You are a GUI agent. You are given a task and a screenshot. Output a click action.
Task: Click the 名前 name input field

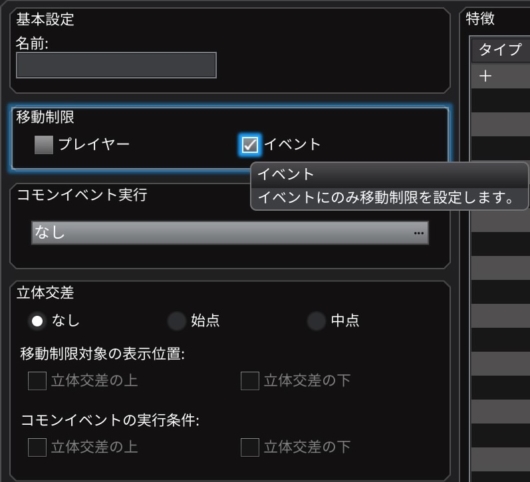116,65
